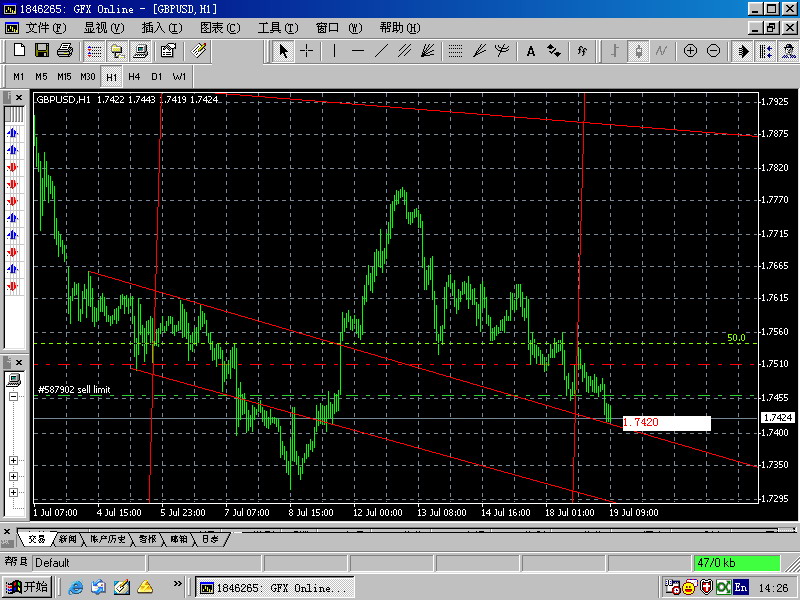Click the 开始 Start button

pyautogui.click(x=27, y=587)
